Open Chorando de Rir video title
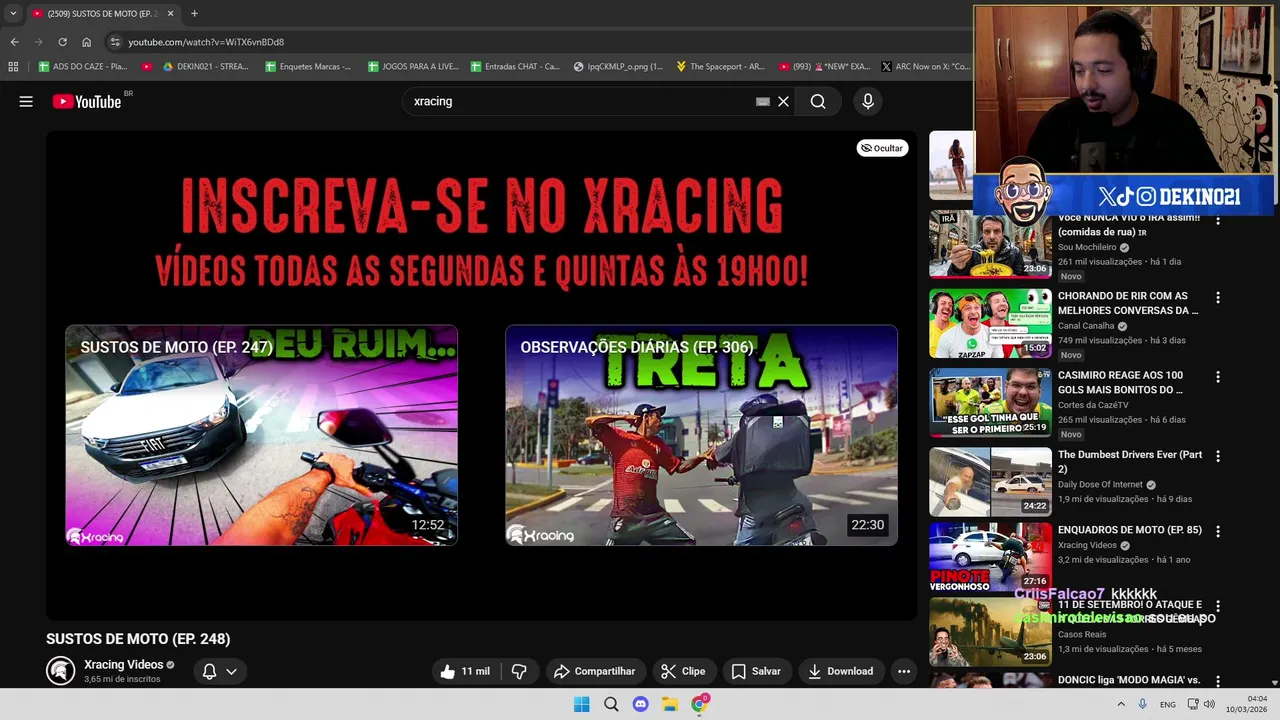The width and height of the screenshot is (1280, 720). coord(1128,303)
